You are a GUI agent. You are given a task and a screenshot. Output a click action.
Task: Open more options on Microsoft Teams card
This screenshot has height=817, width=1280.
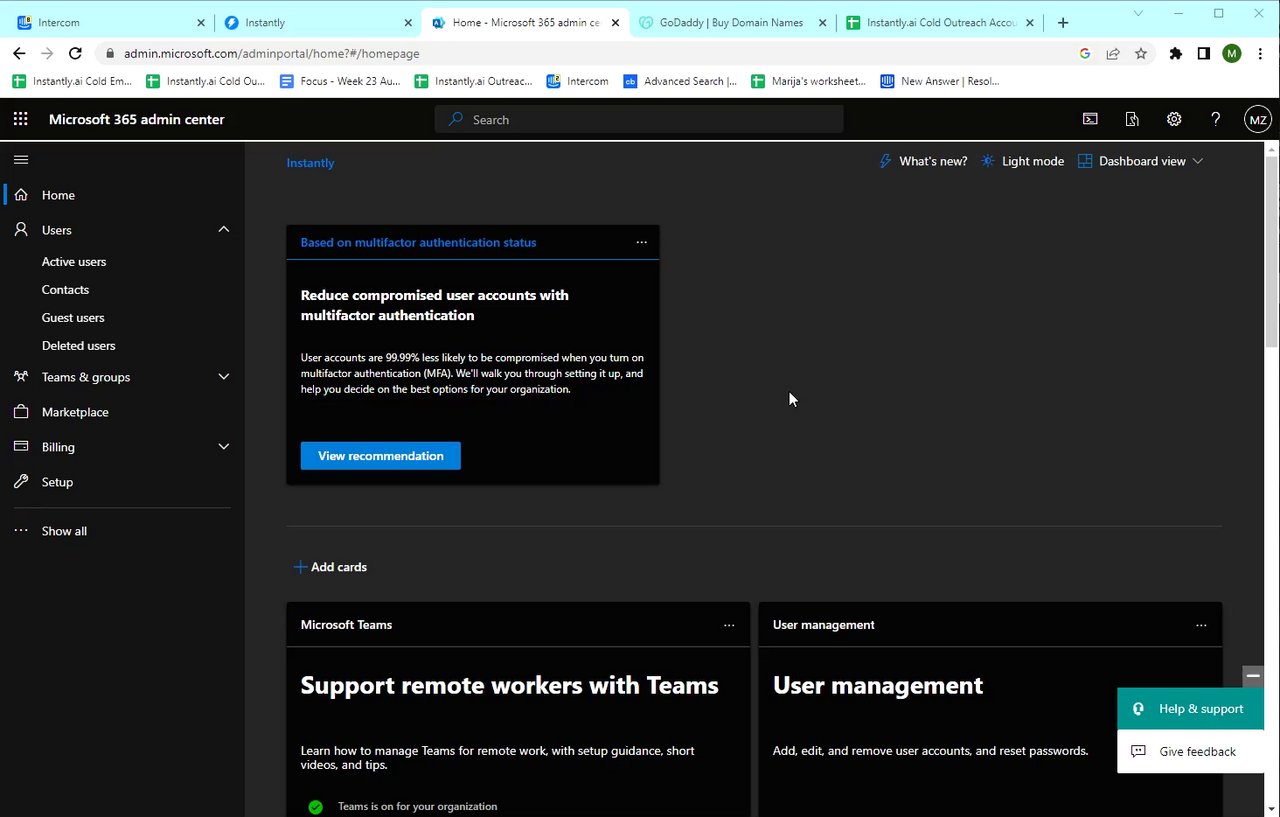(x=729, y=625)
